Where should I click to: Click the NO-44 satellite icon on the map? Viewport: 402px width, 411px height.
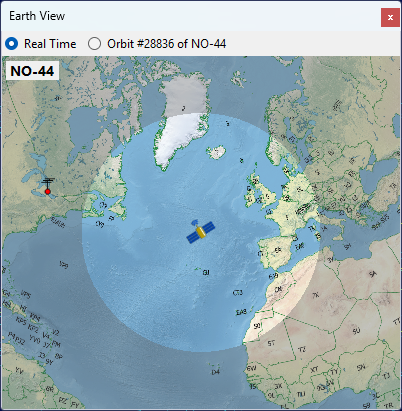coord(201,231)
